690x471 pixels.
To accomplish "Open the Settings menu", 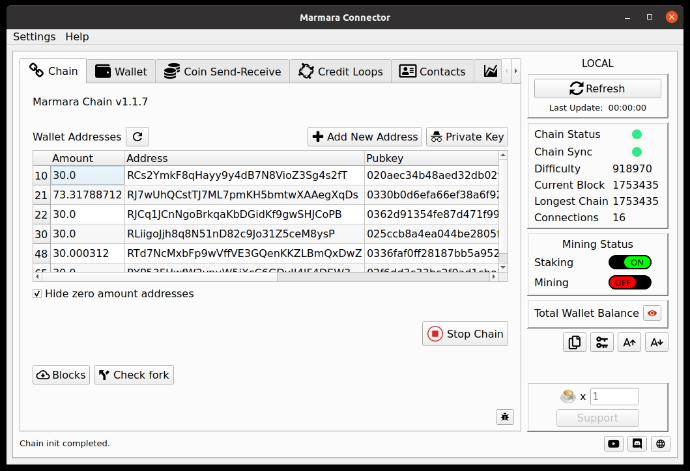I will 34,37.
